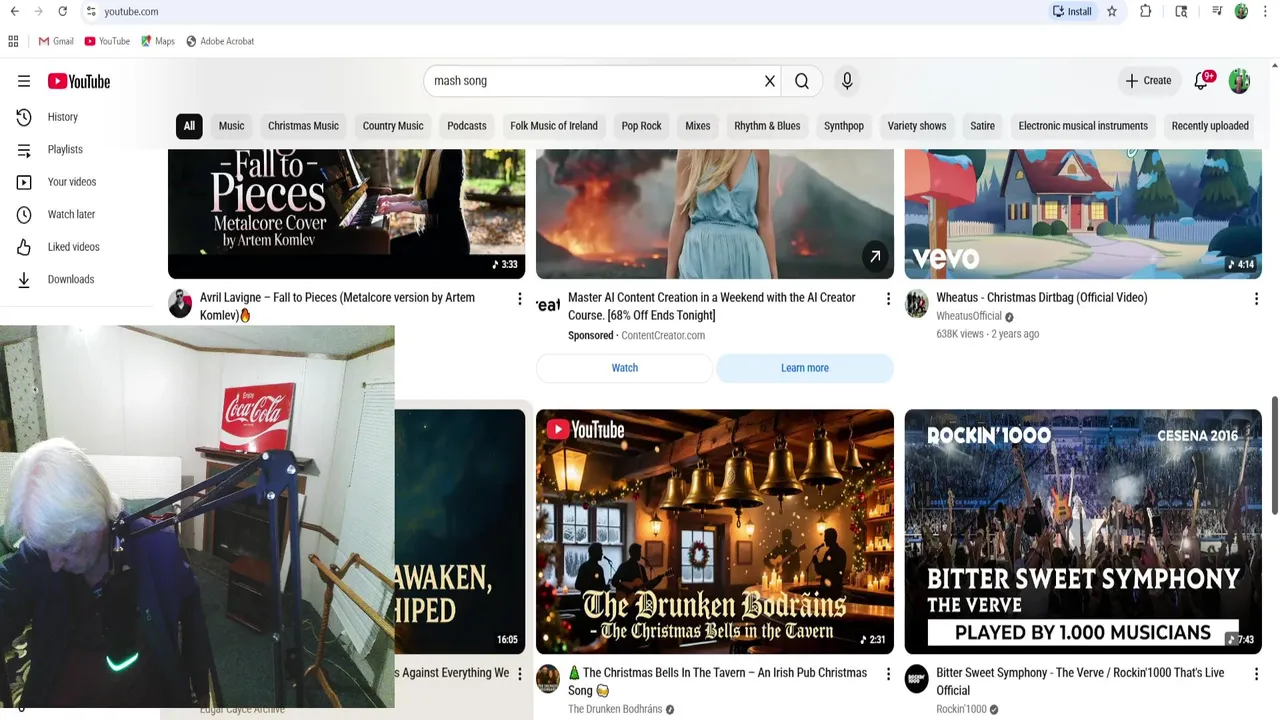The width and height of the screenshot is (1280, 720).
Task: Open Your videos in the sidebar
Action: [72, 182]
